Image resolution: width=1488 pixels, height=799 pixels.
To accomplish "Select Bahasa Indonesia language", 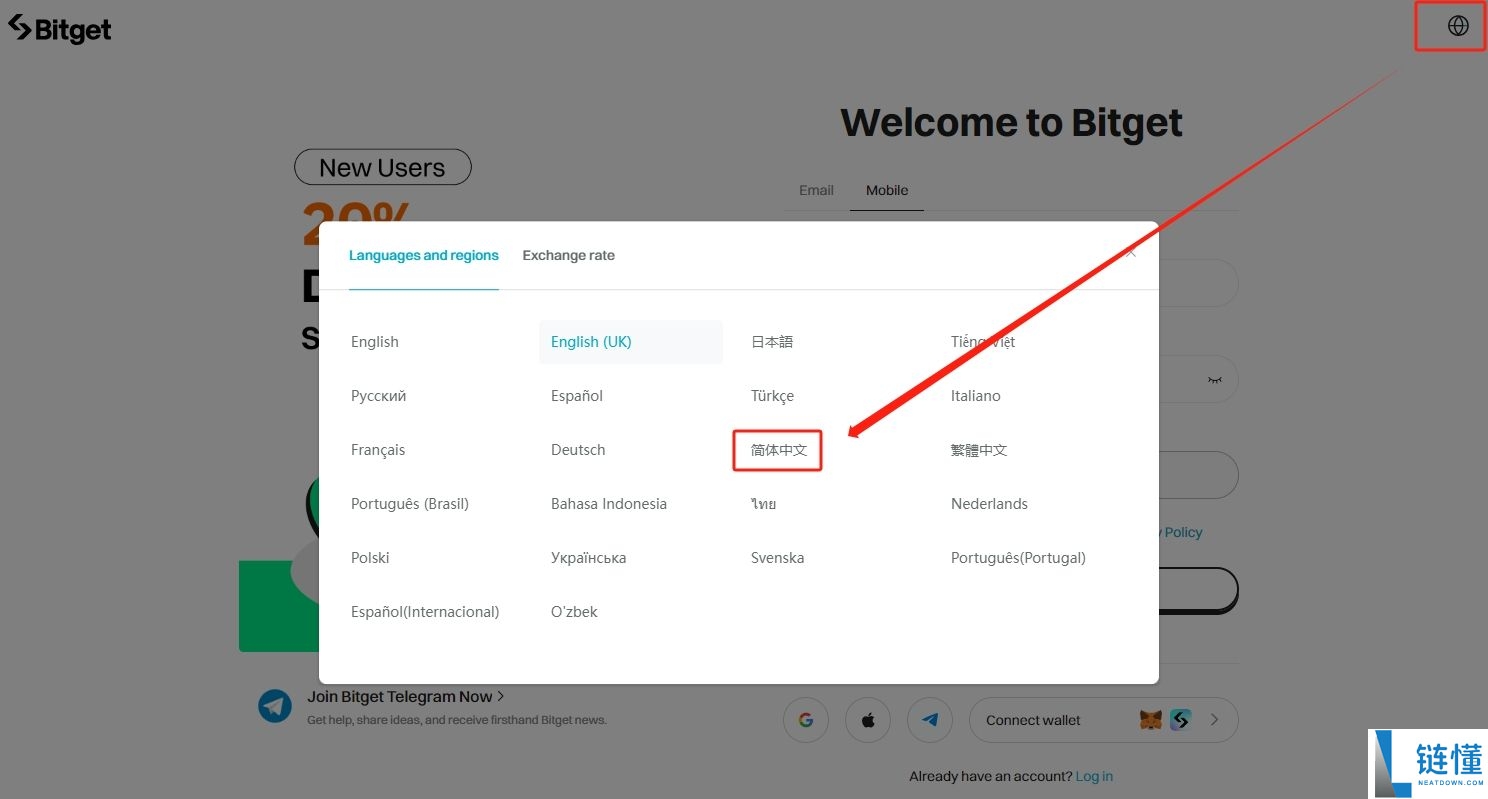I will [x=609, y=504].
